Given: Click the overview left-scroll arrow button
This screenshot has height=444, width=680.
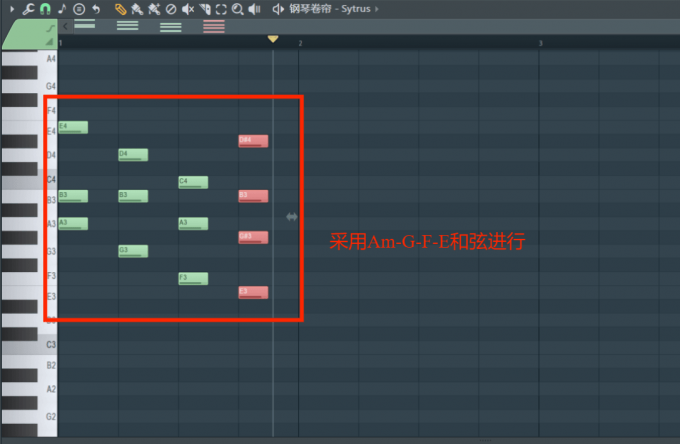Looking at the screenshot, I should tap(65, 26).
